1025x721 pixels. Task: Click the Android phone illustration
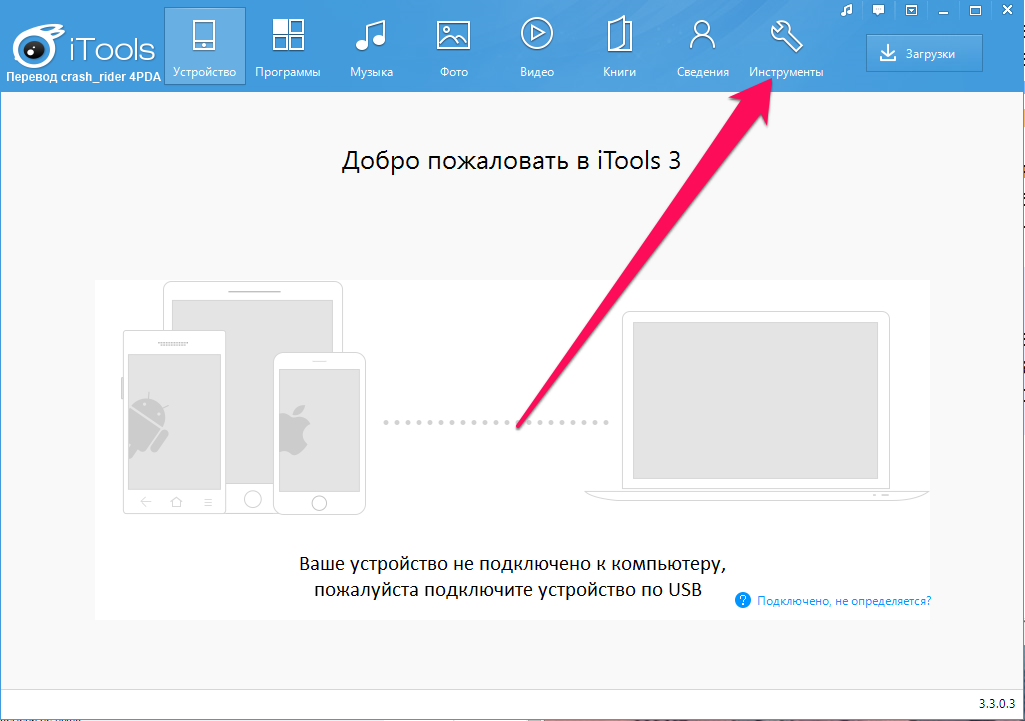pyautogui.click(x=172, y=420)
